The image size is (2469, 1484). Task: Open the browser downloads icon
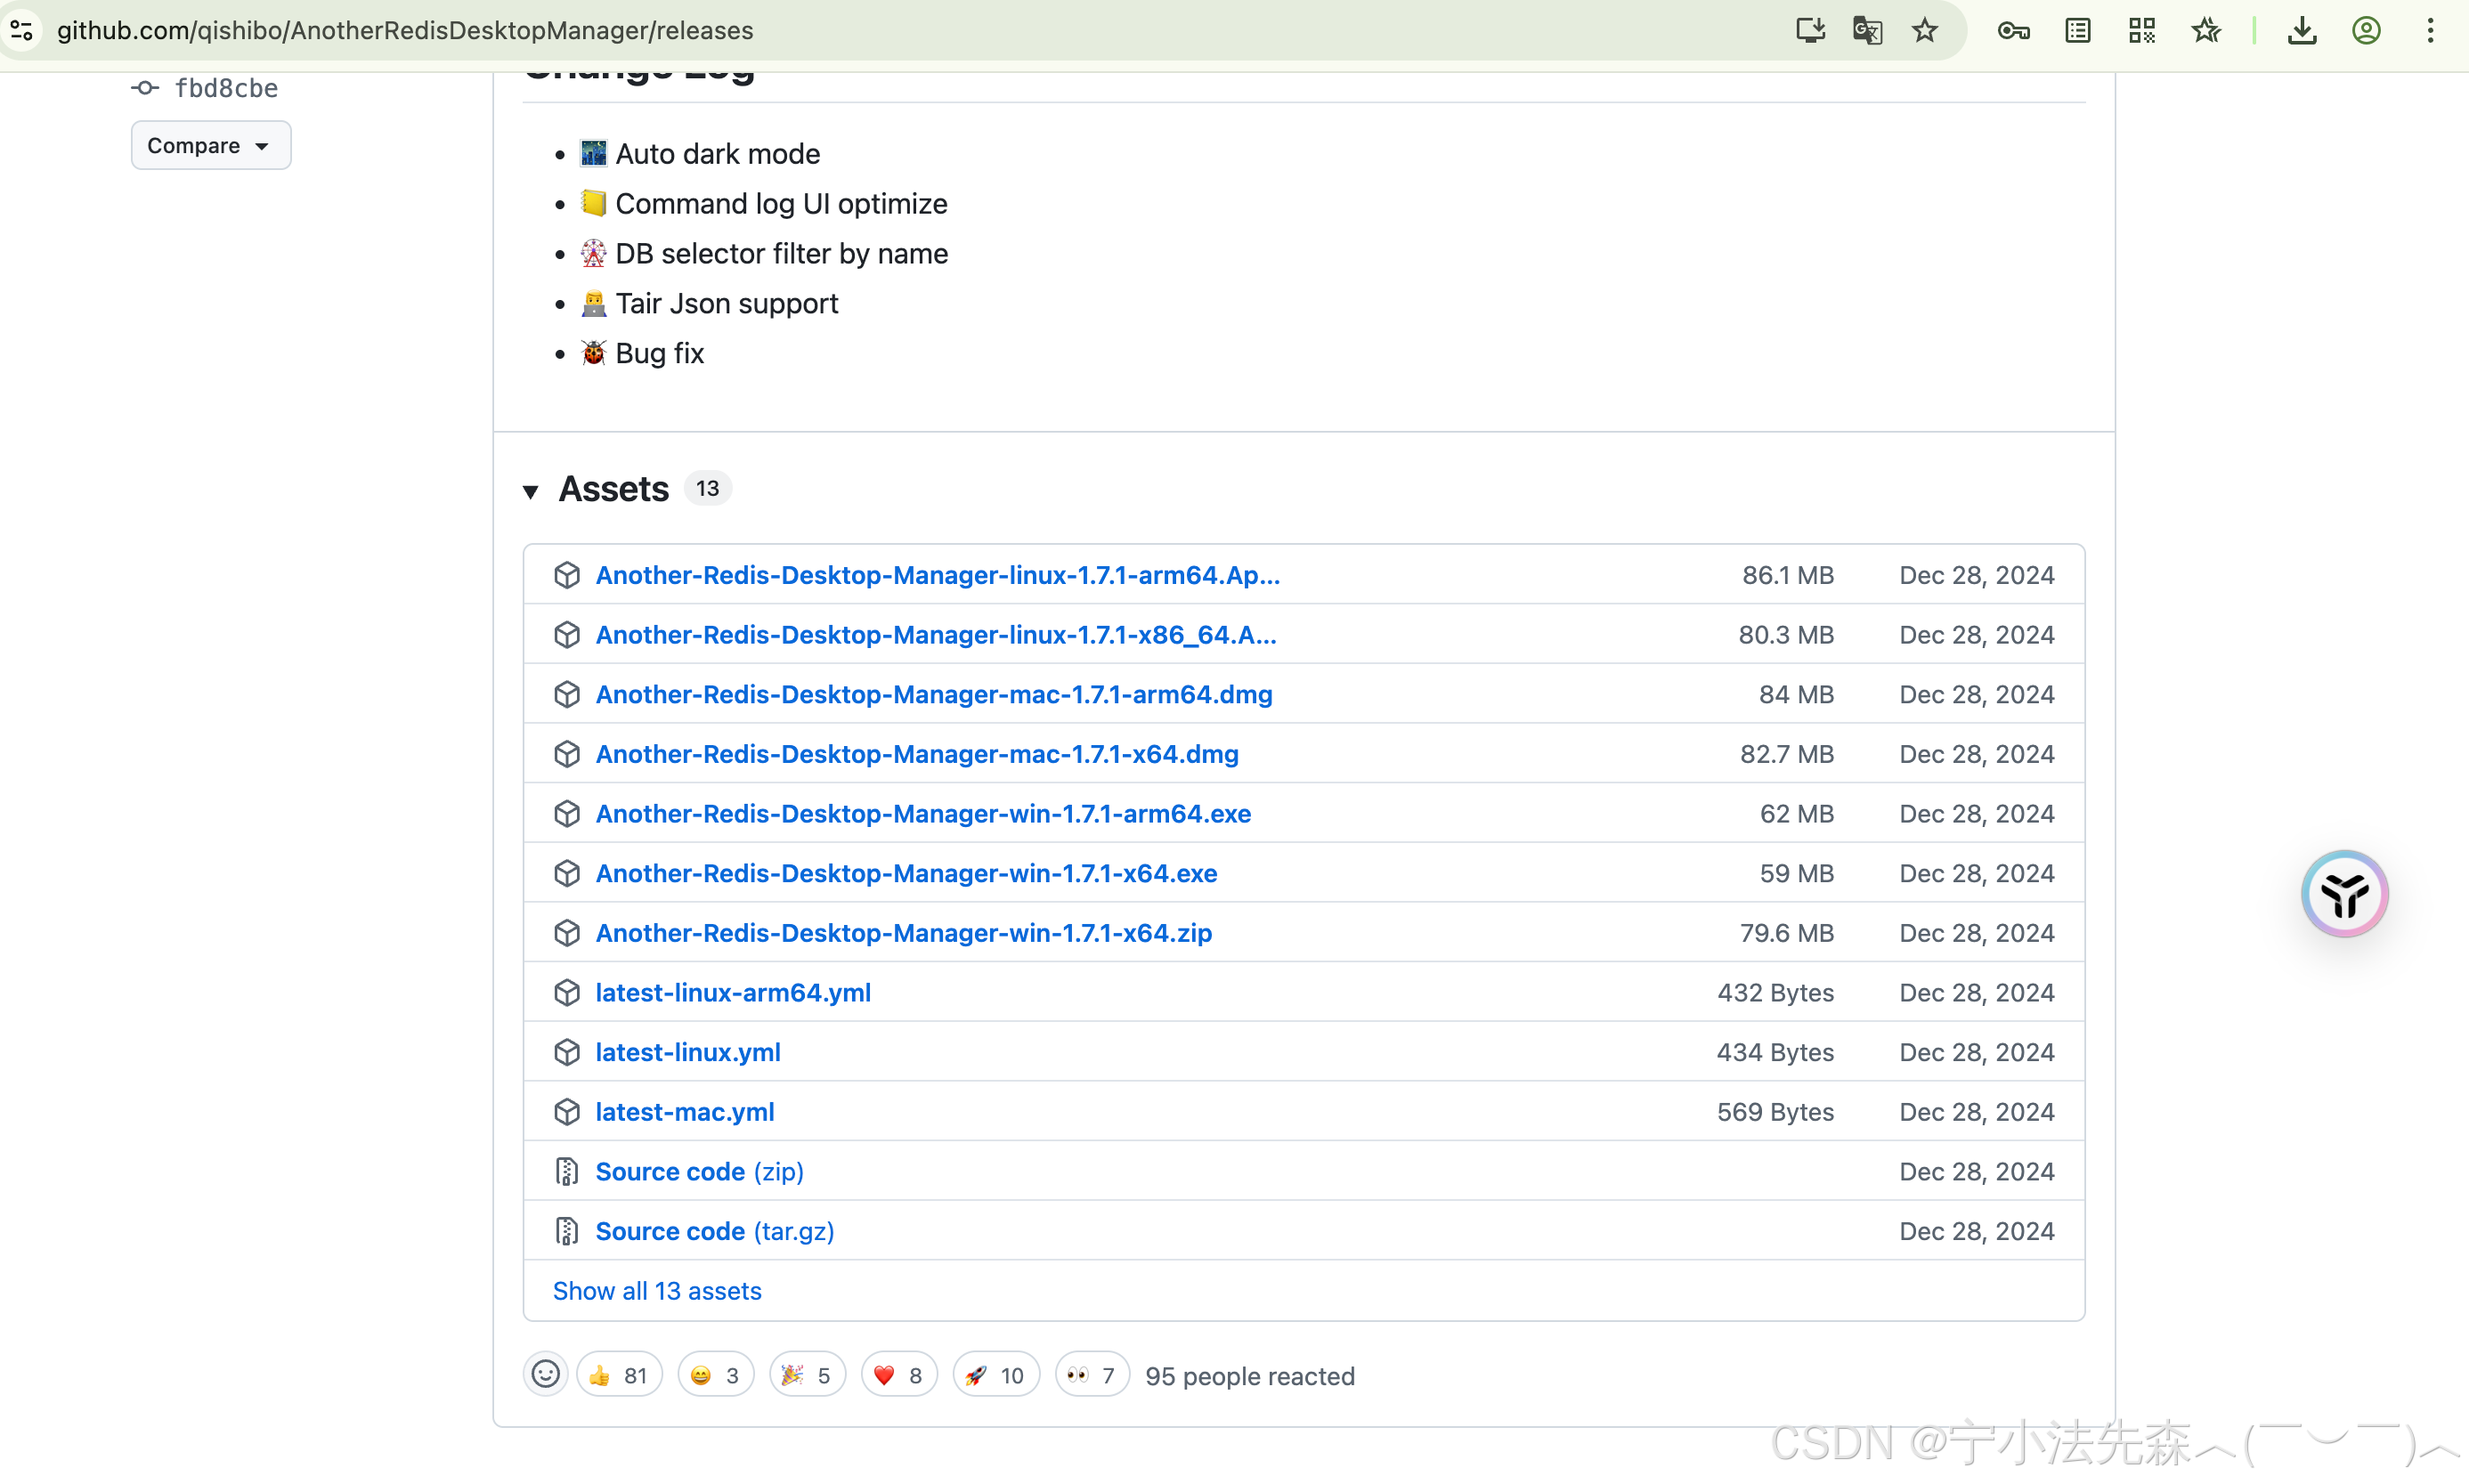pyautogui.click(x=2303, y=30)
